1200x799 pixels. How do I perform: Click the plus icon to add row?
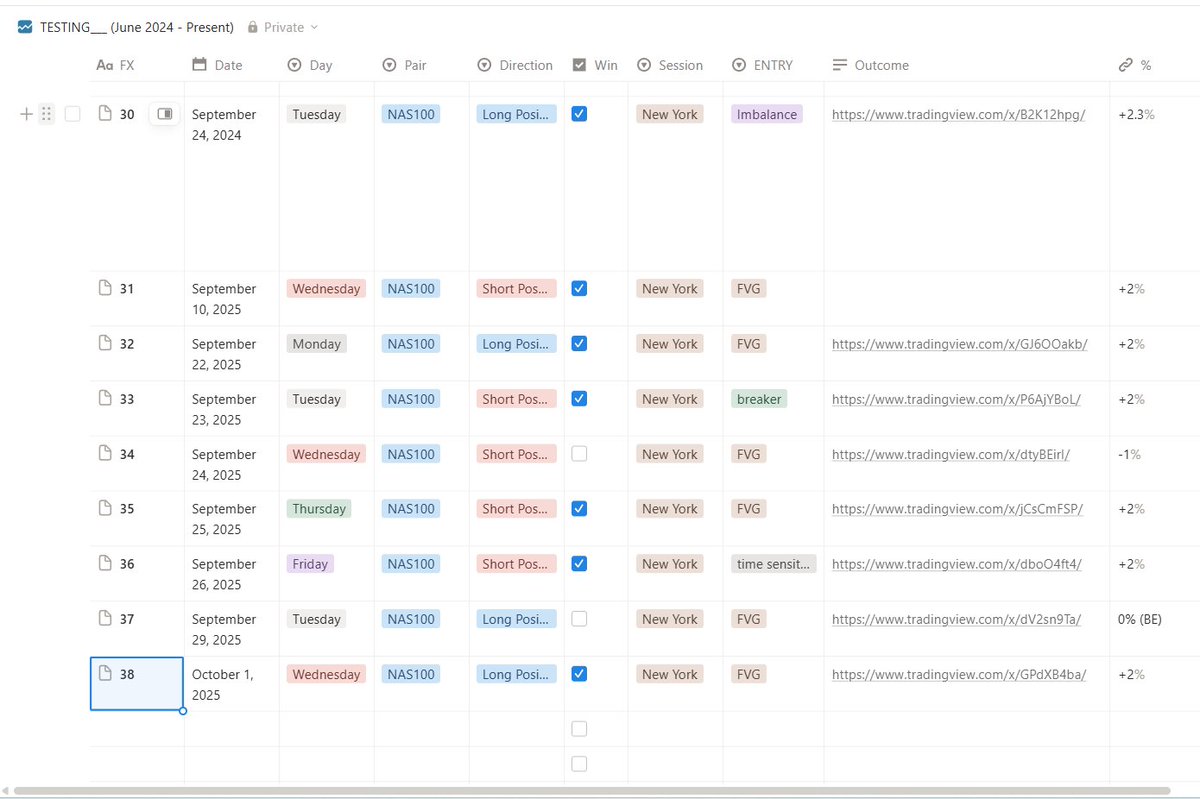27,114
